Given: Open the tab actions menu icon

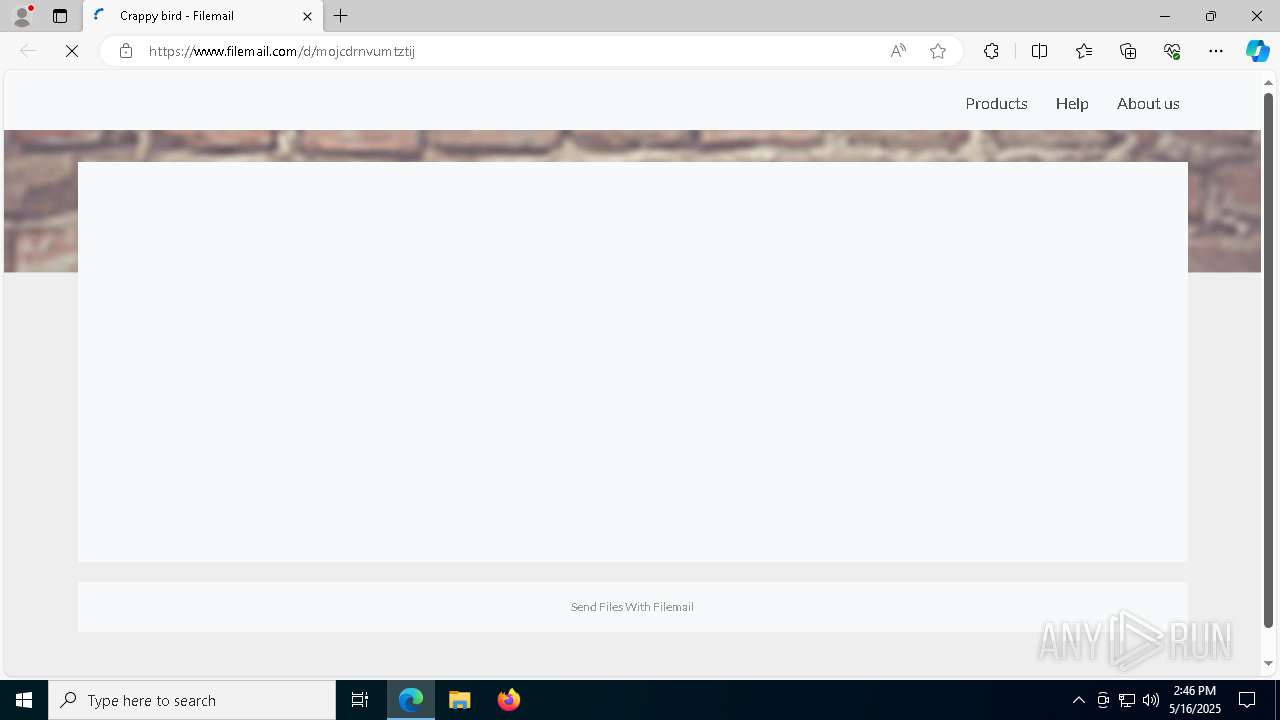Looking at the screenshot, I should pos(60,16).
